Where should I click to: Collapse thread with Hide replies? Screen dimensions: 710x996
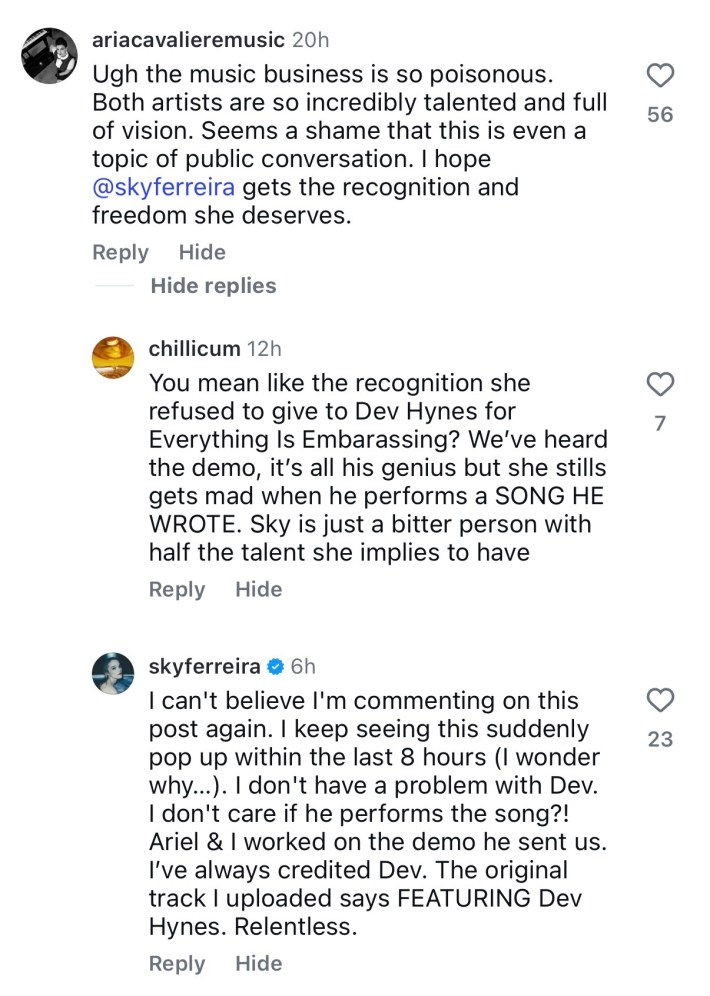coord(213,286)
